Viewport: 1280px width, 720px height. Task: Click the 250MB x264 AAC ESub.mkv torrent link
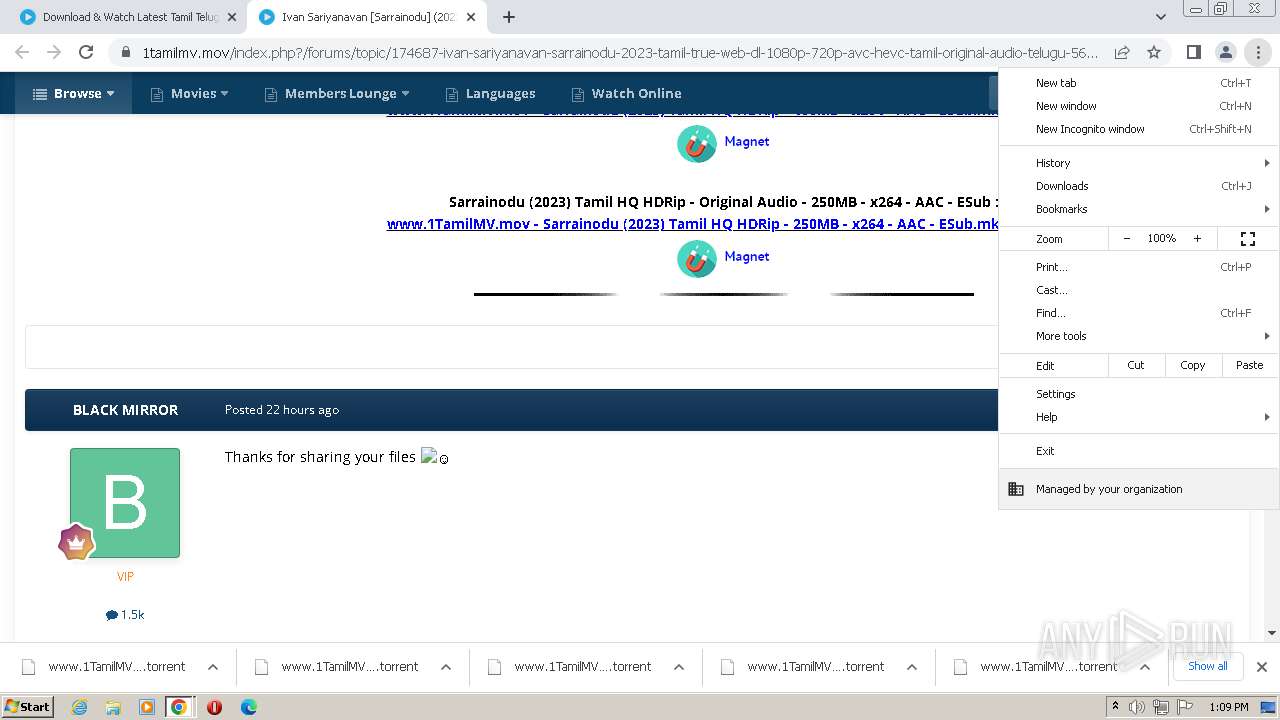(x=693, y=224)
